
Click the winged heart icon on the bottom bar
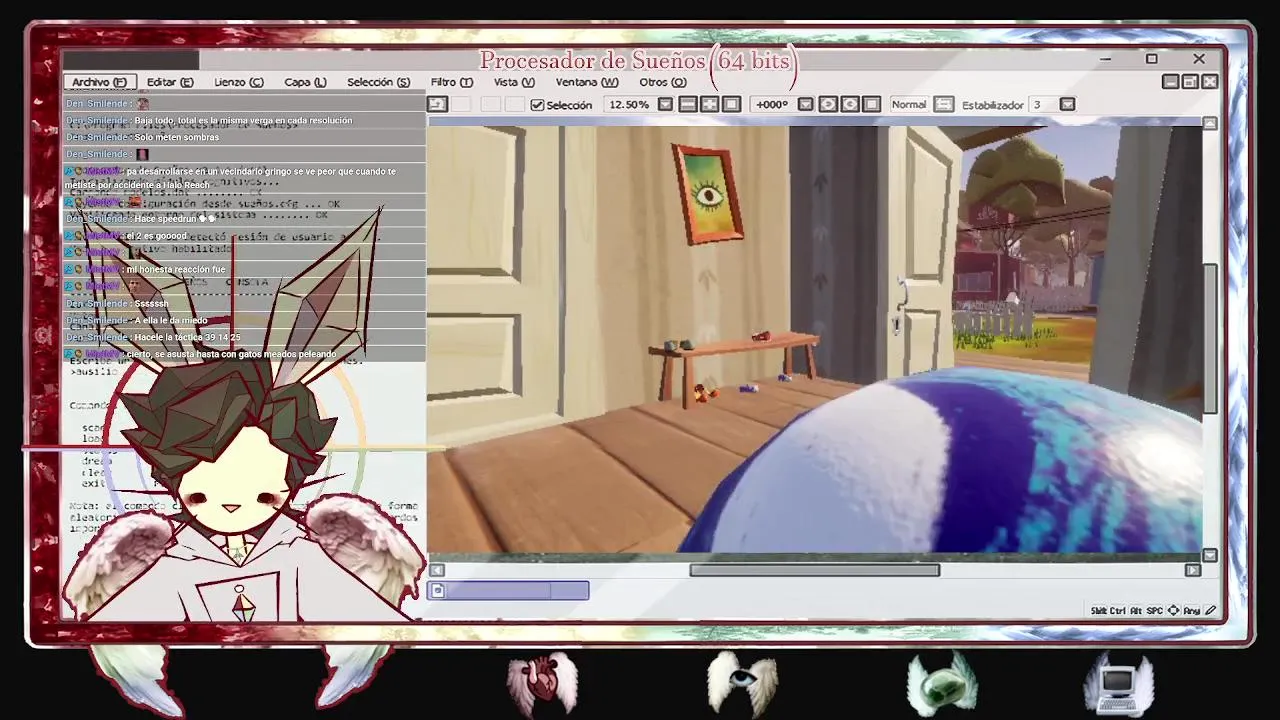542,682
